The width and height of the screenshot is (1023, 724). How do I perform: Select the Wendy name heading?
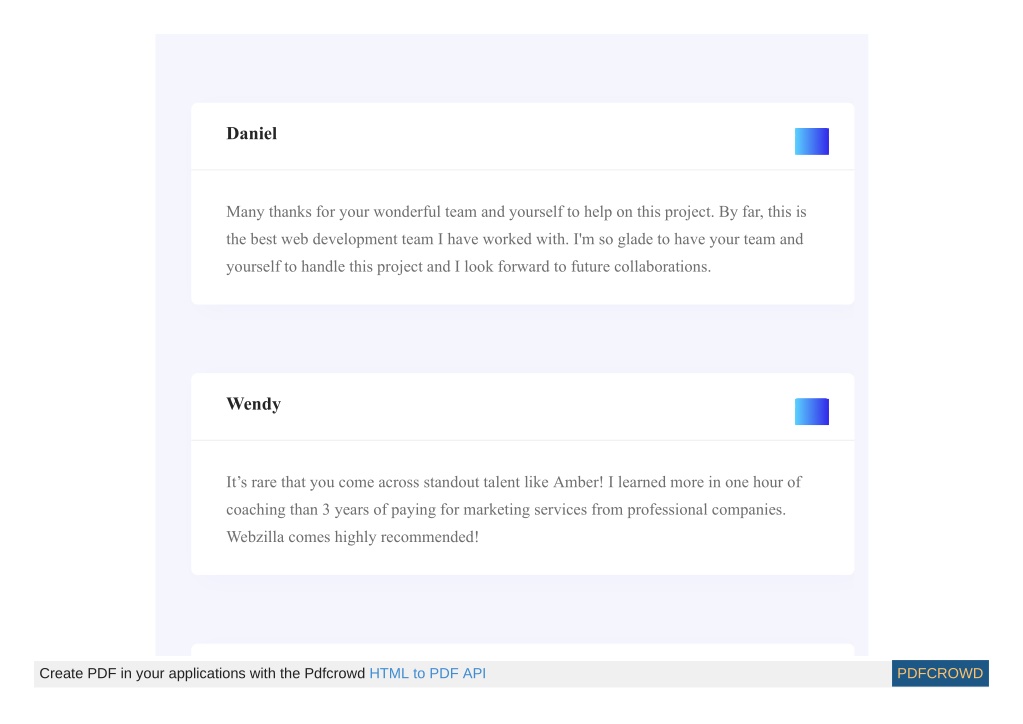254,404
